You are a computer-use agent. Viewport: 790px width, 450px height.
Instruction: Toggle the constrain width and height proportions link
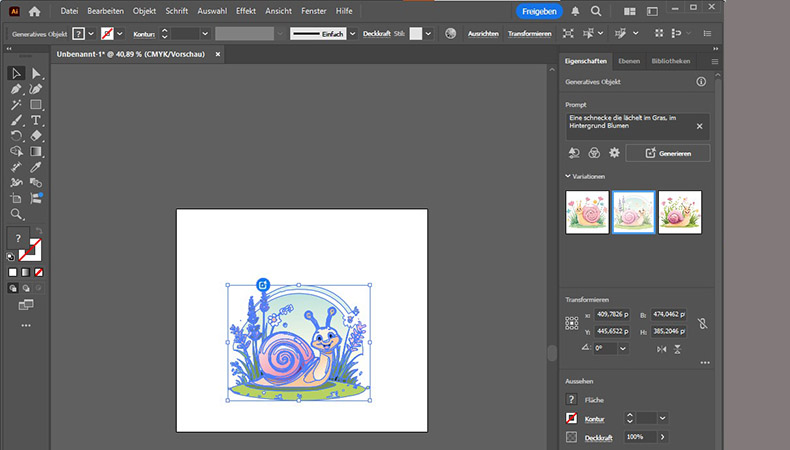click(x=703, y=323)
